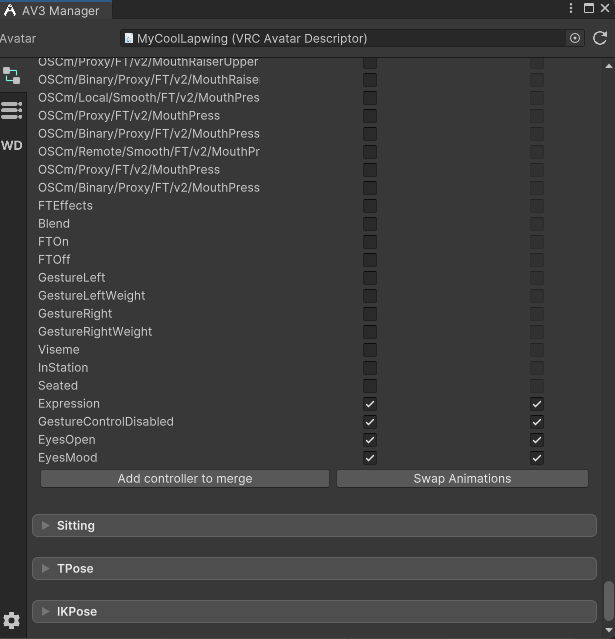Enable the first FTEffects checkbox
Image resolution: width=615 pixels, height=639 pixels.
370,206
